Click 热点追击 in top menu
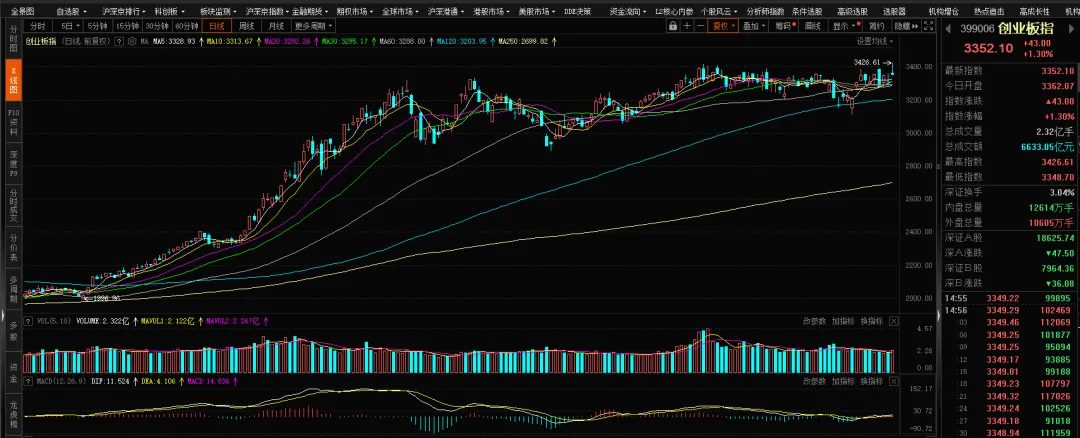This screenshot has height=438, width=1080. pyautogui.click(x=988, y=12)
